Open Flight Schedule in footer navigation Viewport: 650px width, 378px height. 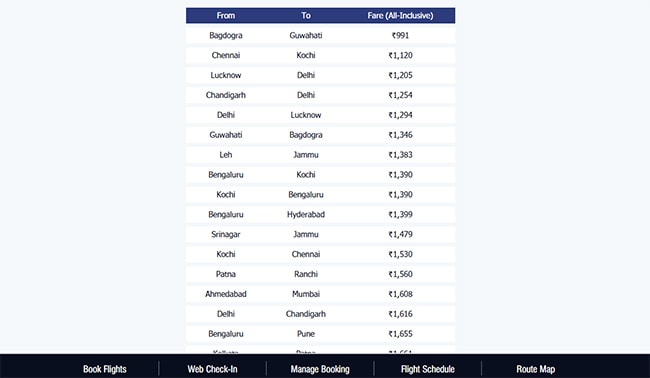[427, 369]
